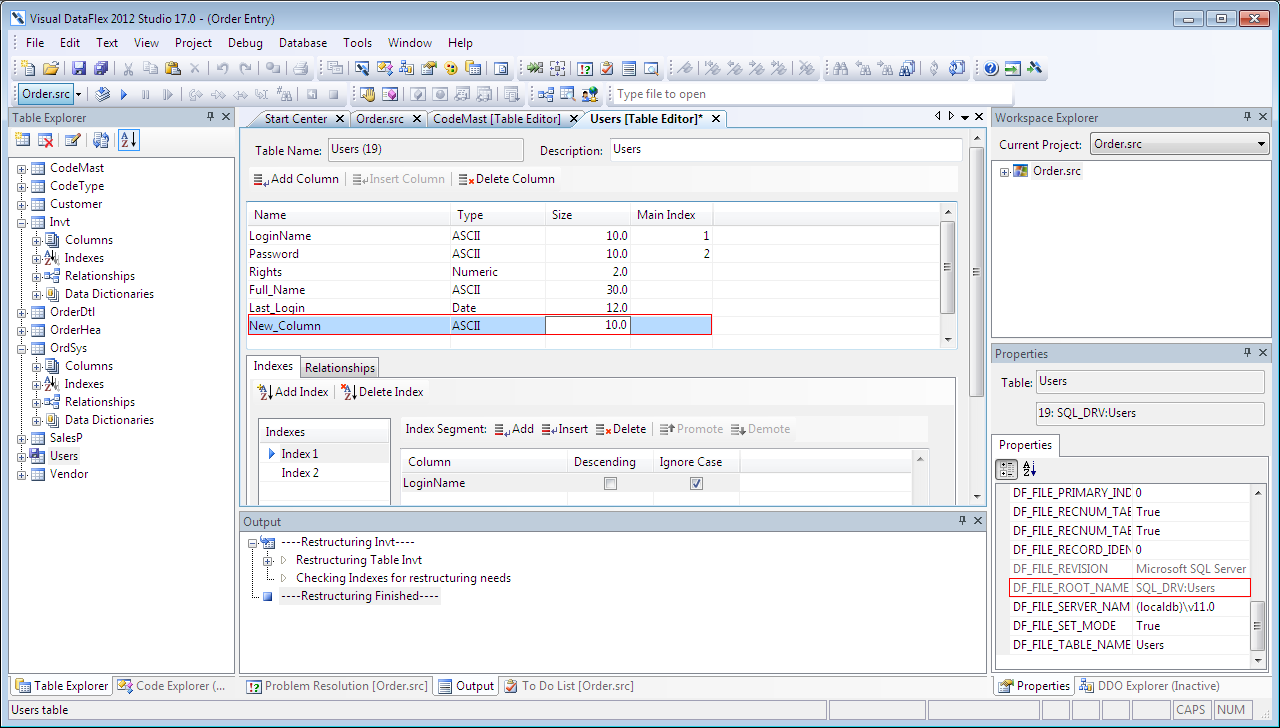
Task: Click alphabetical sort icon in Properties panel
Action: [1030, 469]
